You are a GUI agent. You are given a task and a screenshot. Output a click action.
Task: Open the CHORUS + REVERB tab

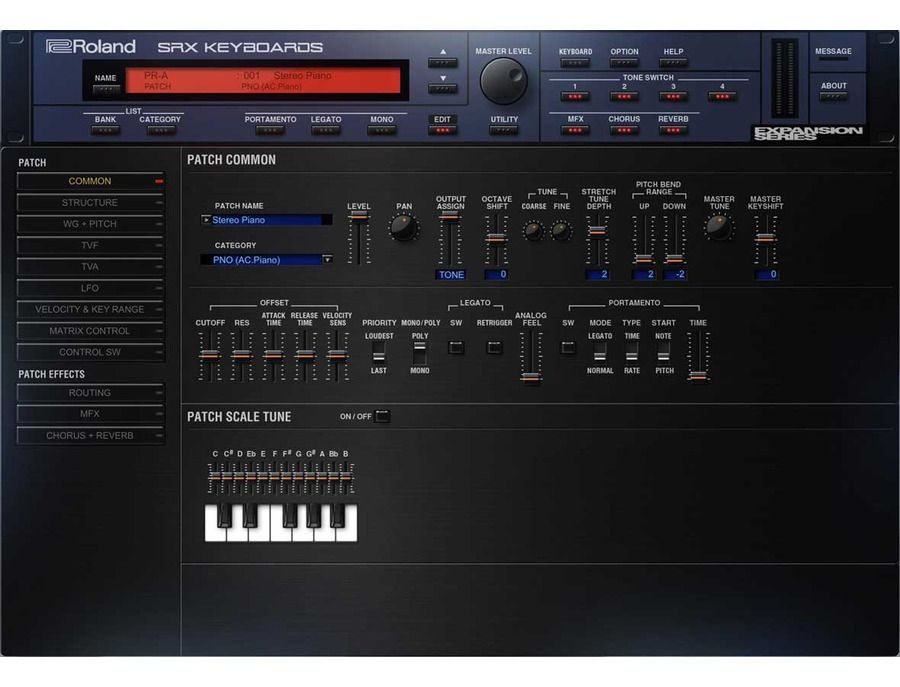[x=91, y=436]
